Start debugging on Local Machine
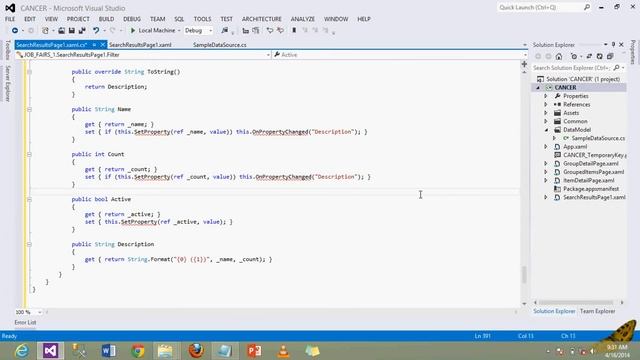 [x=152, y=31]
